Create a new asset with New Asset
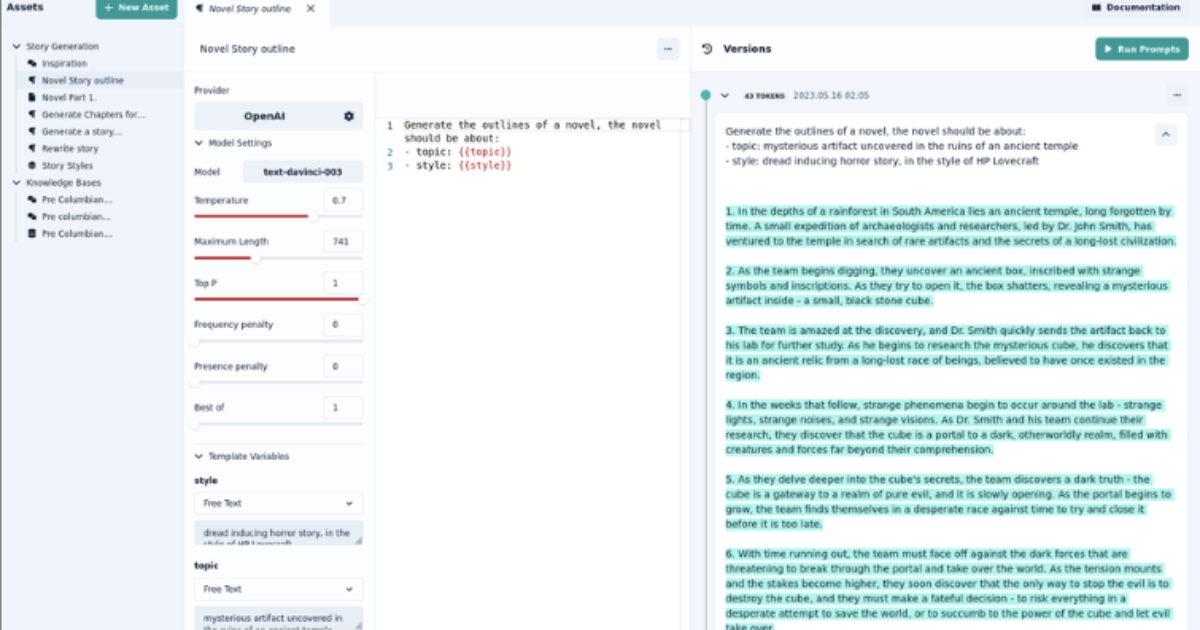Viewport: 1200px width, 630px height. pyautogui.click(x=137, y=9)
